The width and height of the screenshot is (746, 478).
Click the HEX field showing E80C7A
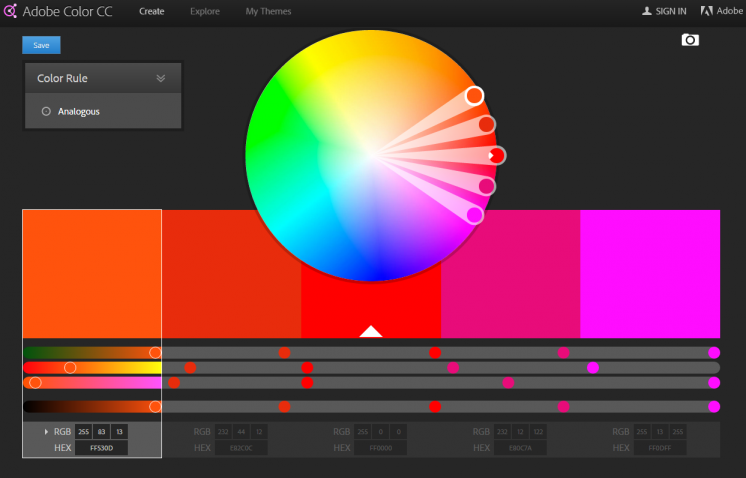(x=520, y=448)
